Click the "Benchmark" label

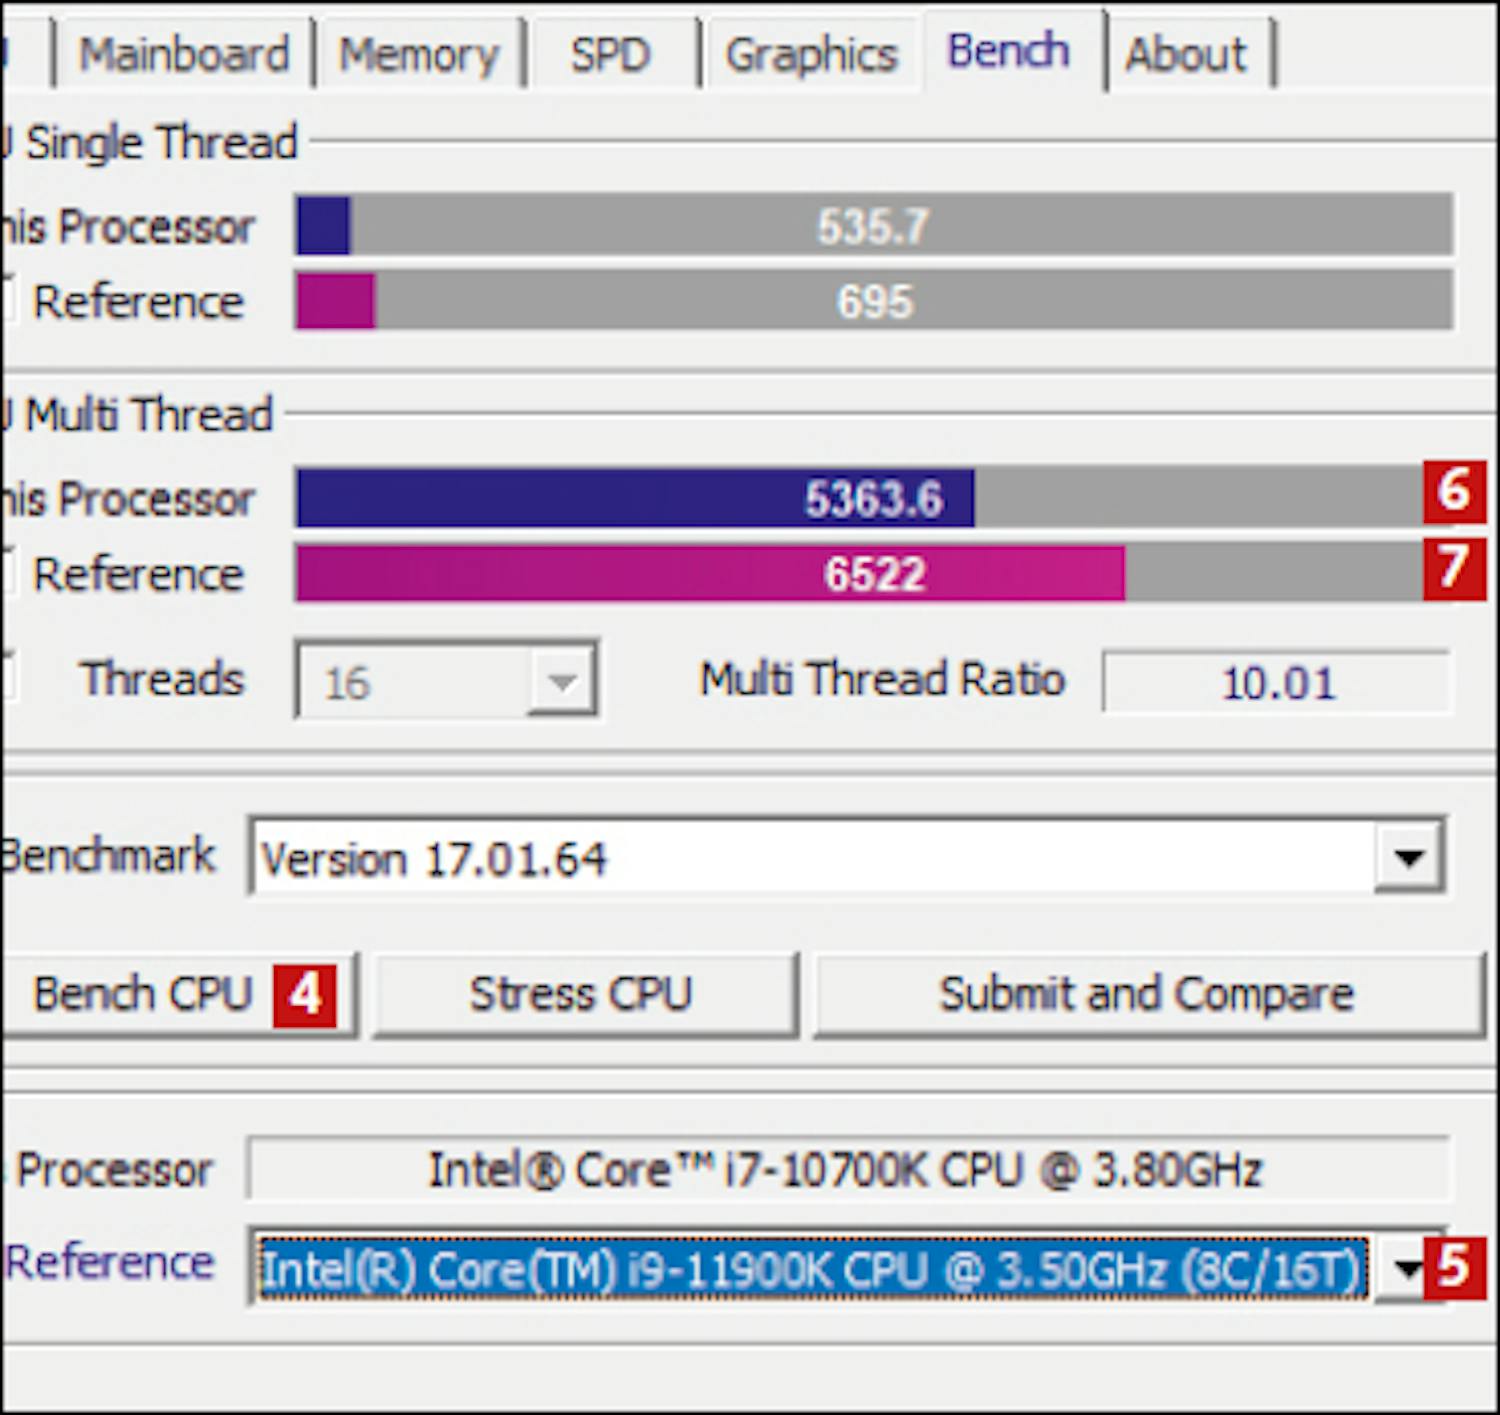[108, 856]
